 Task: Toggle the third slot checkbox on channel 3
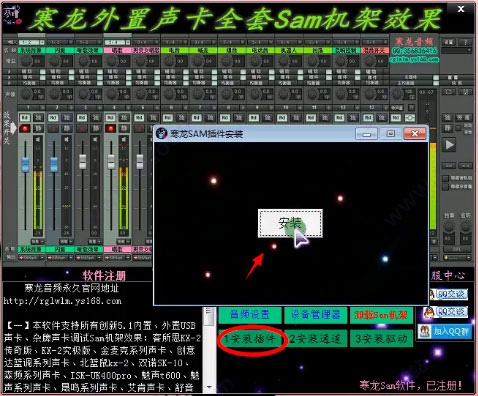(x=100, y=83)
